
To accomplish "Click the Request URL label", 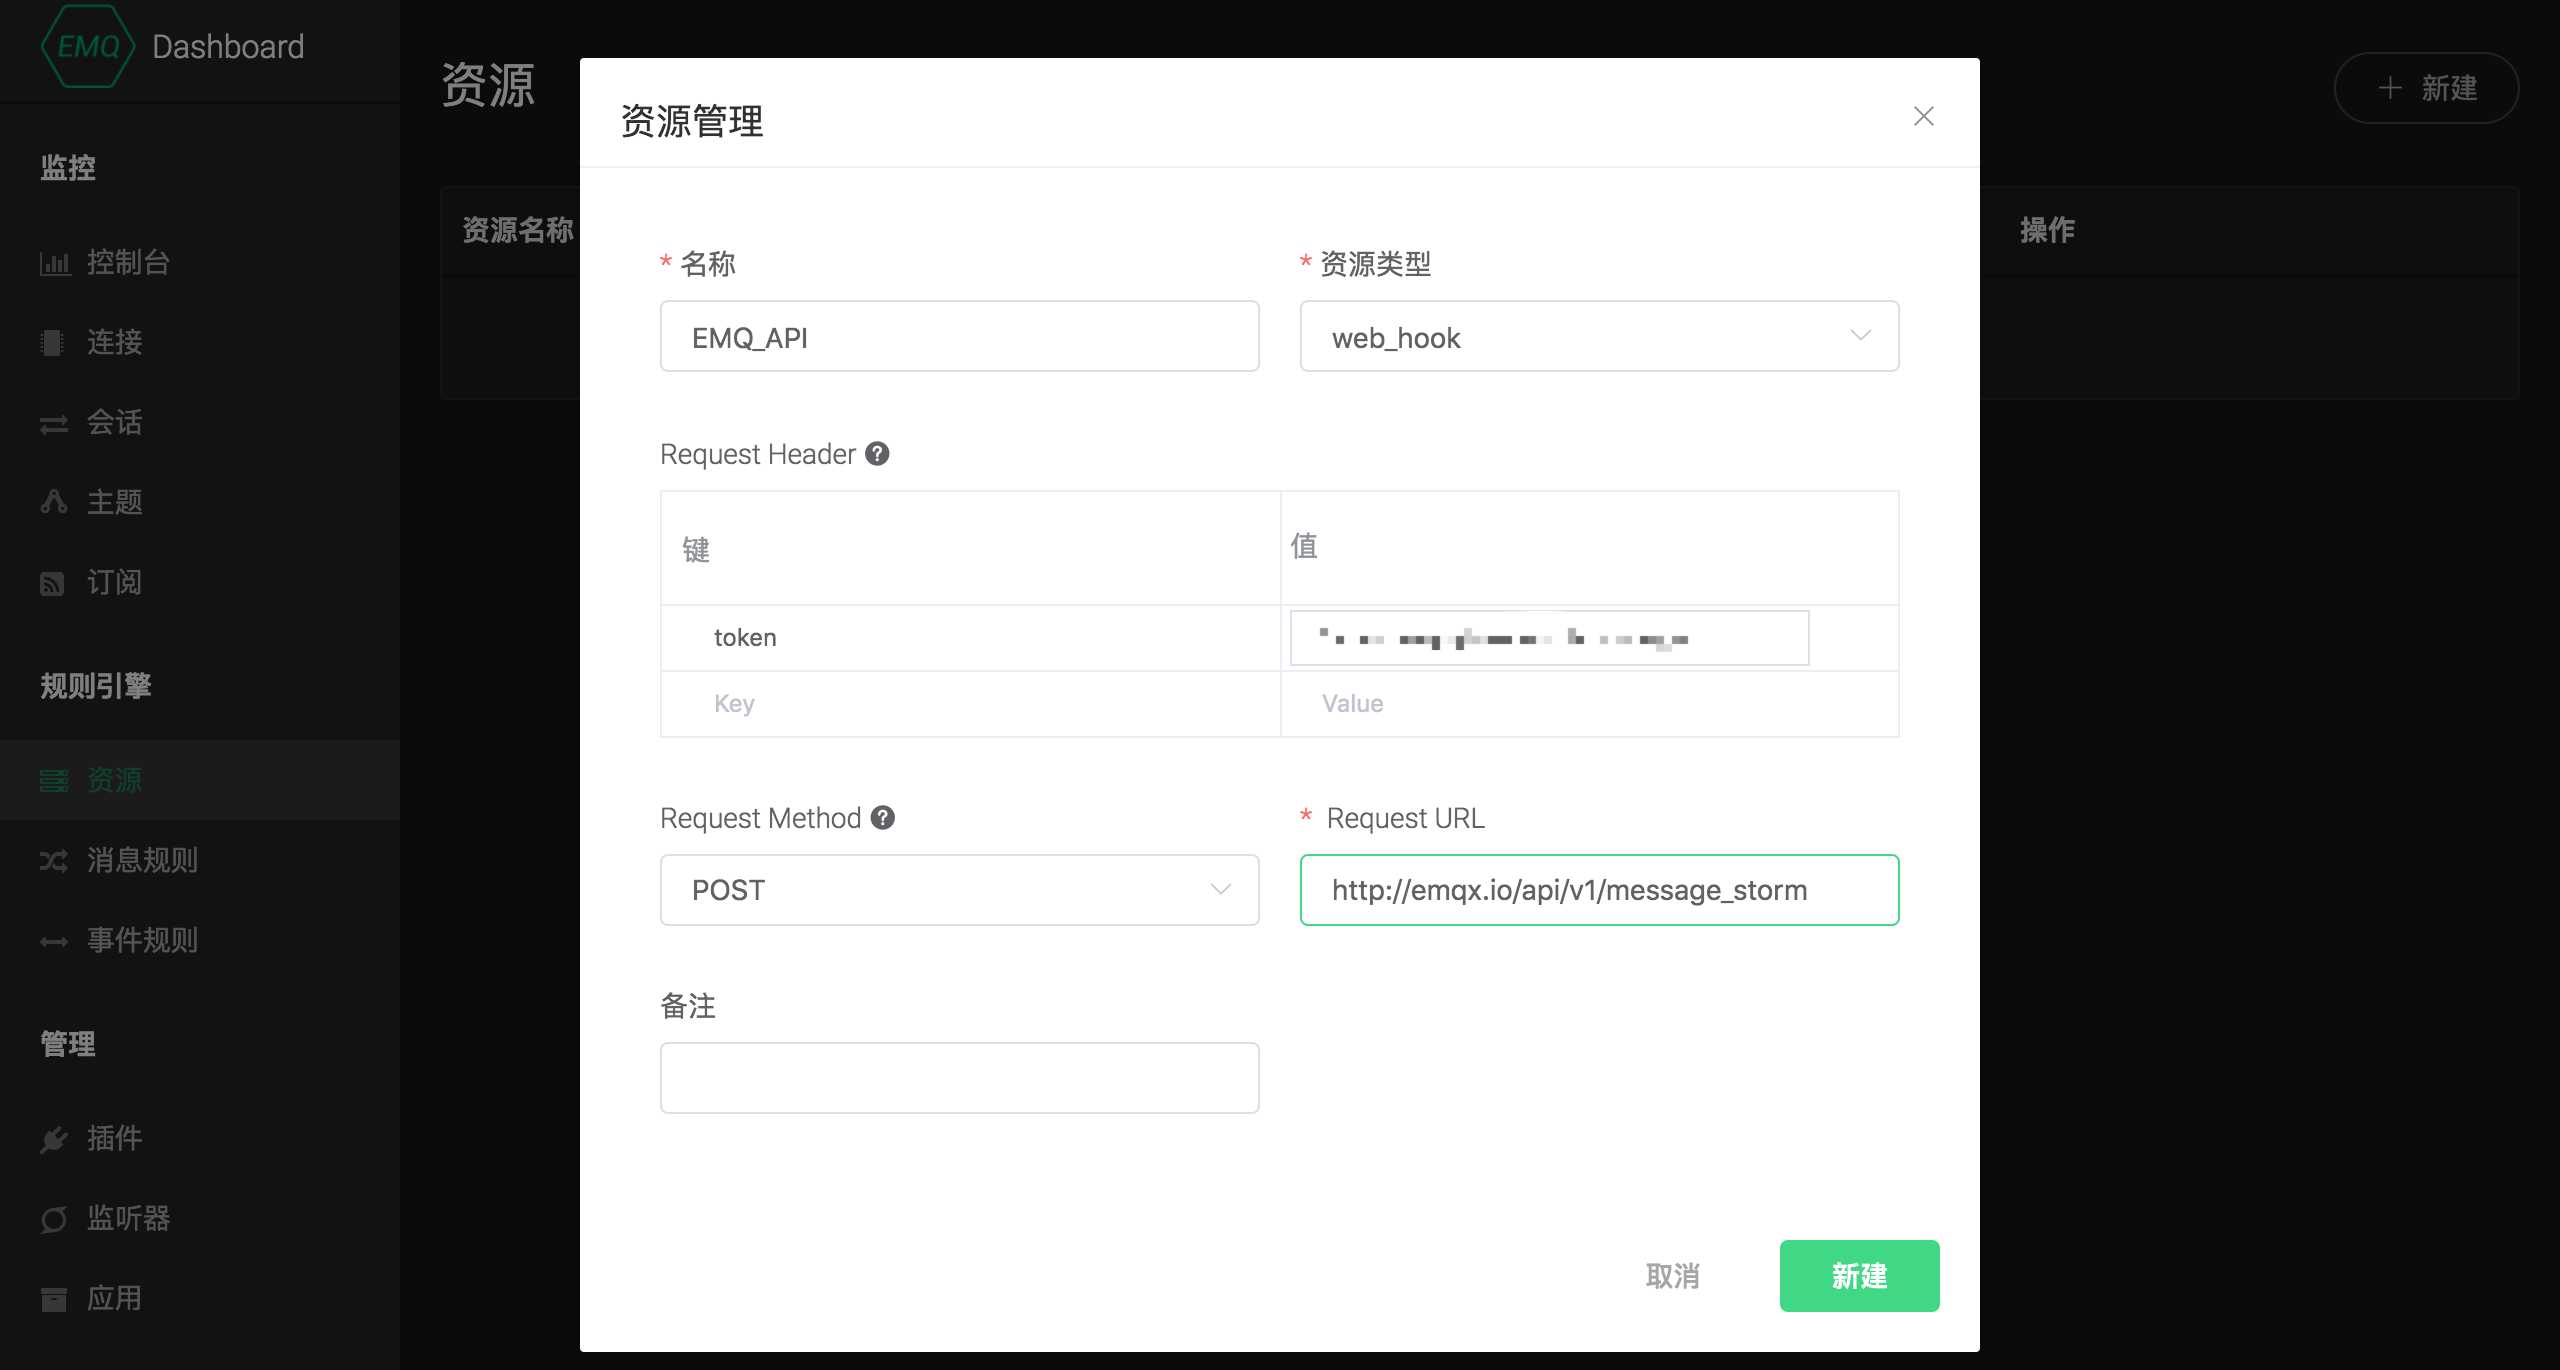I will [1405, 818].
